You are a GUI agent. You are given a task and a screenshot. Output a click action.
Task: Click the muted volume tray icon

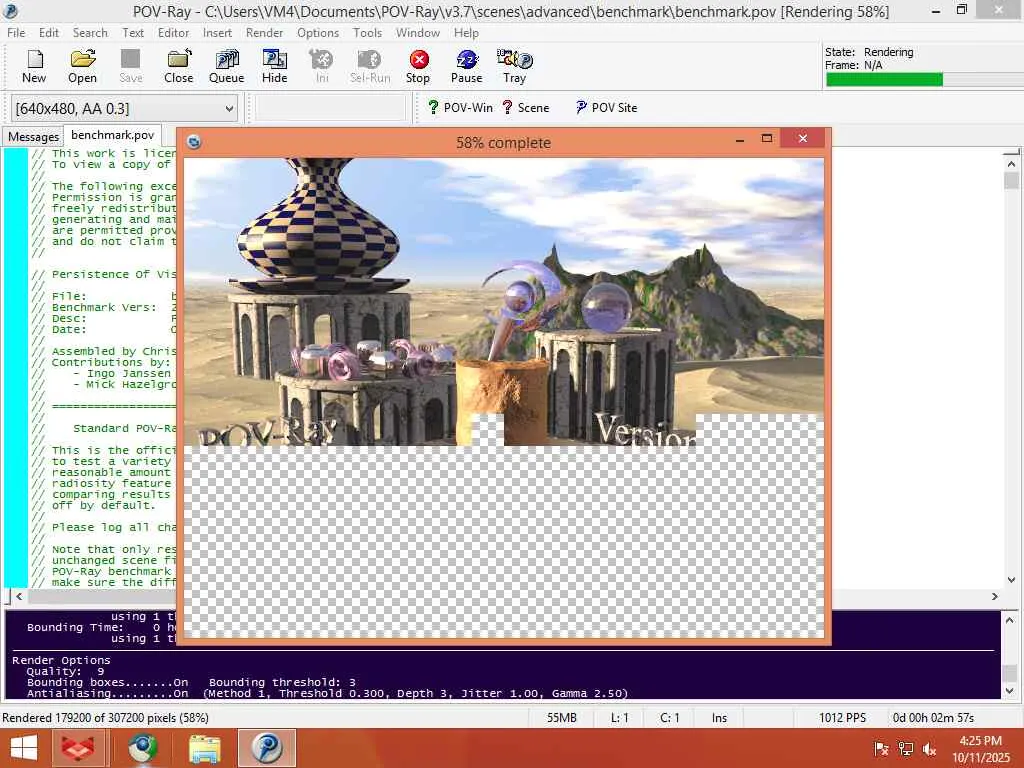(x=929, y=749)
